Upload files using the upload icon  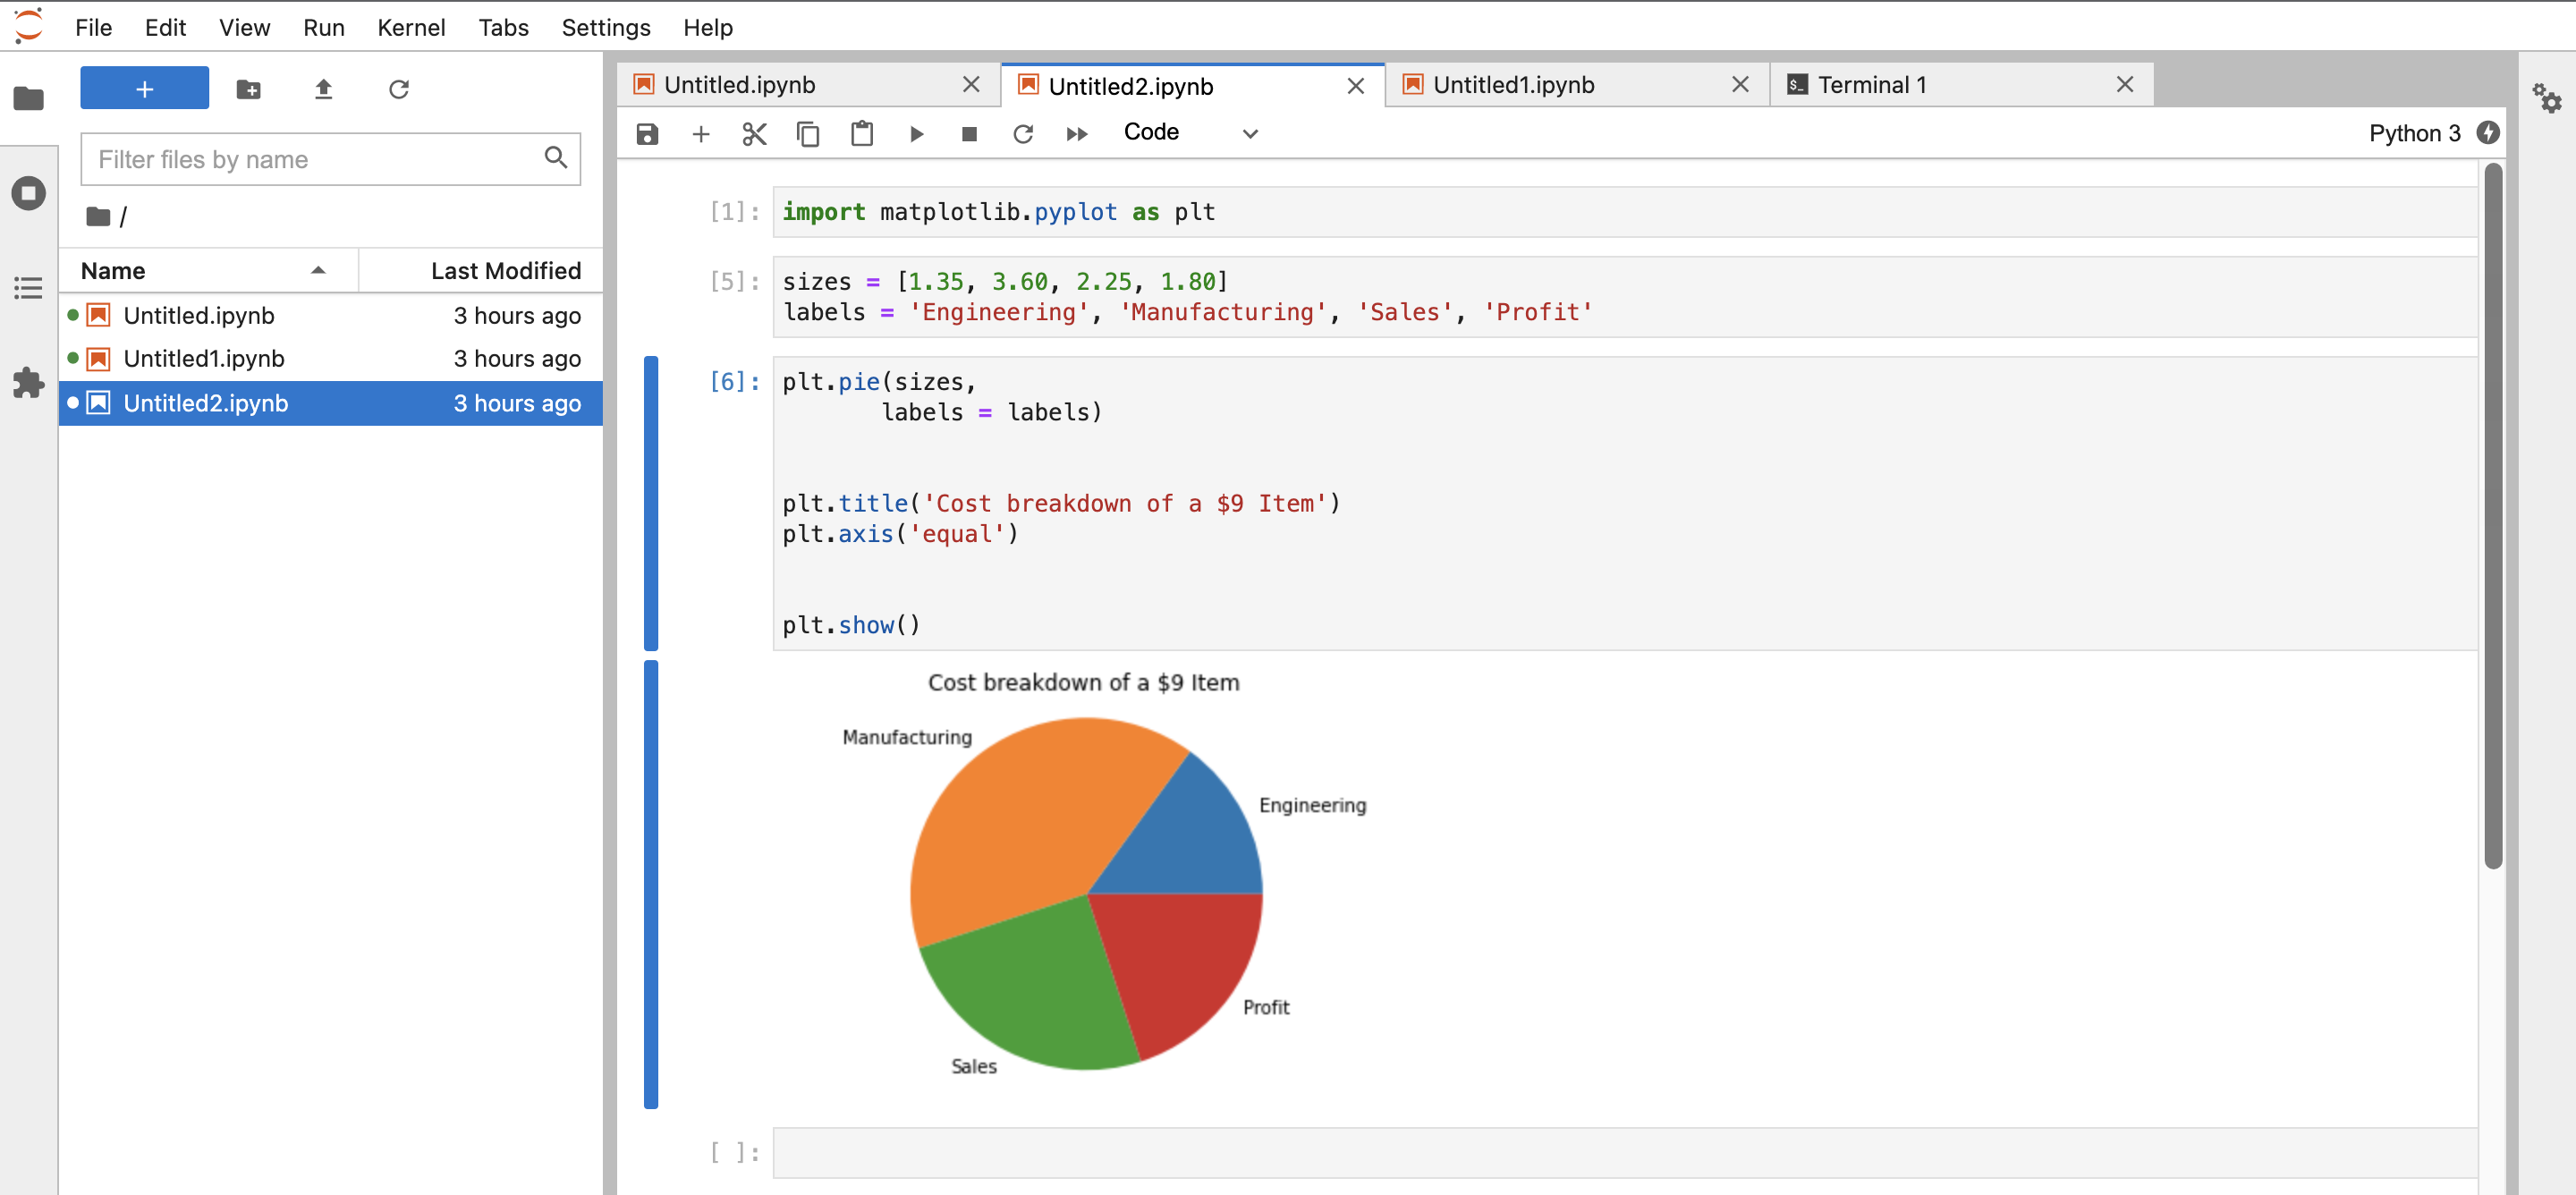coord(323,89)
